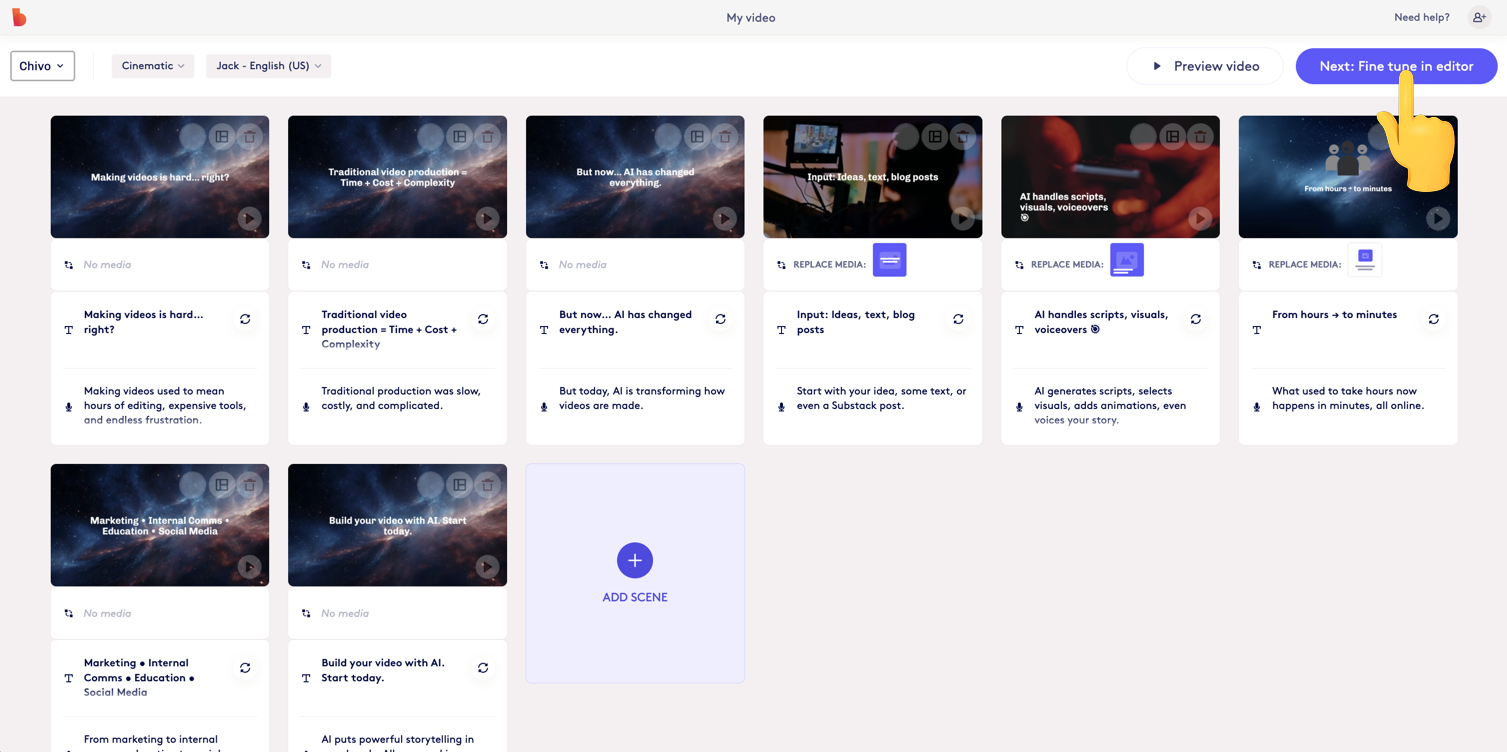Viewport: 1507px width, 752px height.
Task: Click 'No media' under 'Build your video' scene
Action: 345,614
